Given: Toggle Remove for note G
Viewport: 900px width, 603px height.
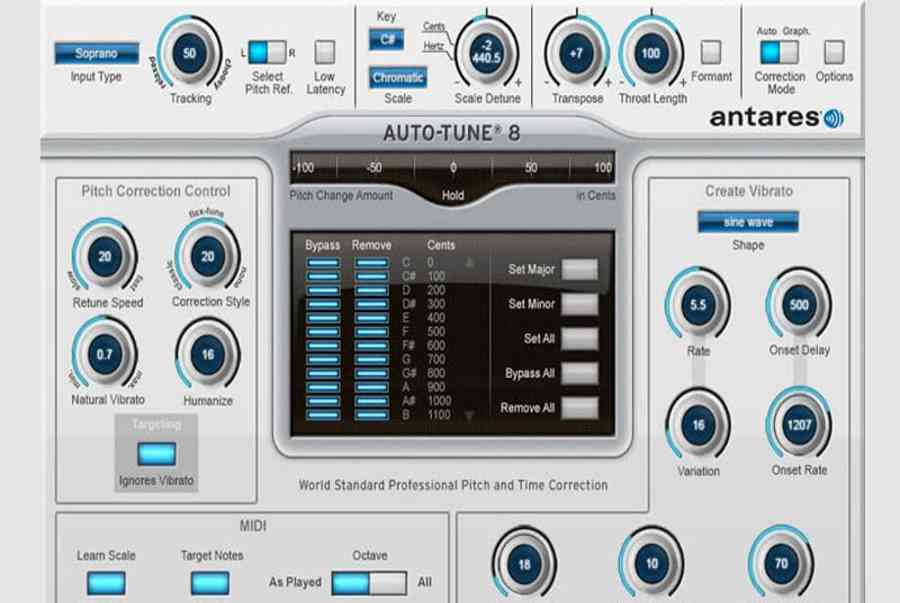Looking at the screenshot, I should [371, 360].
